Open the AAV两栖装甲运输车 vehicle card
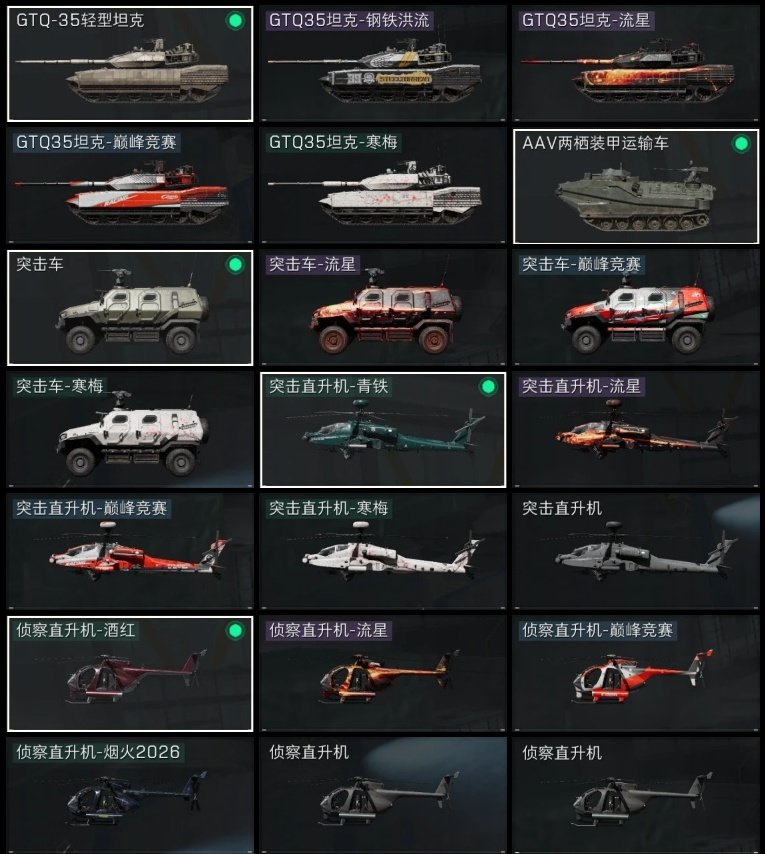 click(636, 186)
